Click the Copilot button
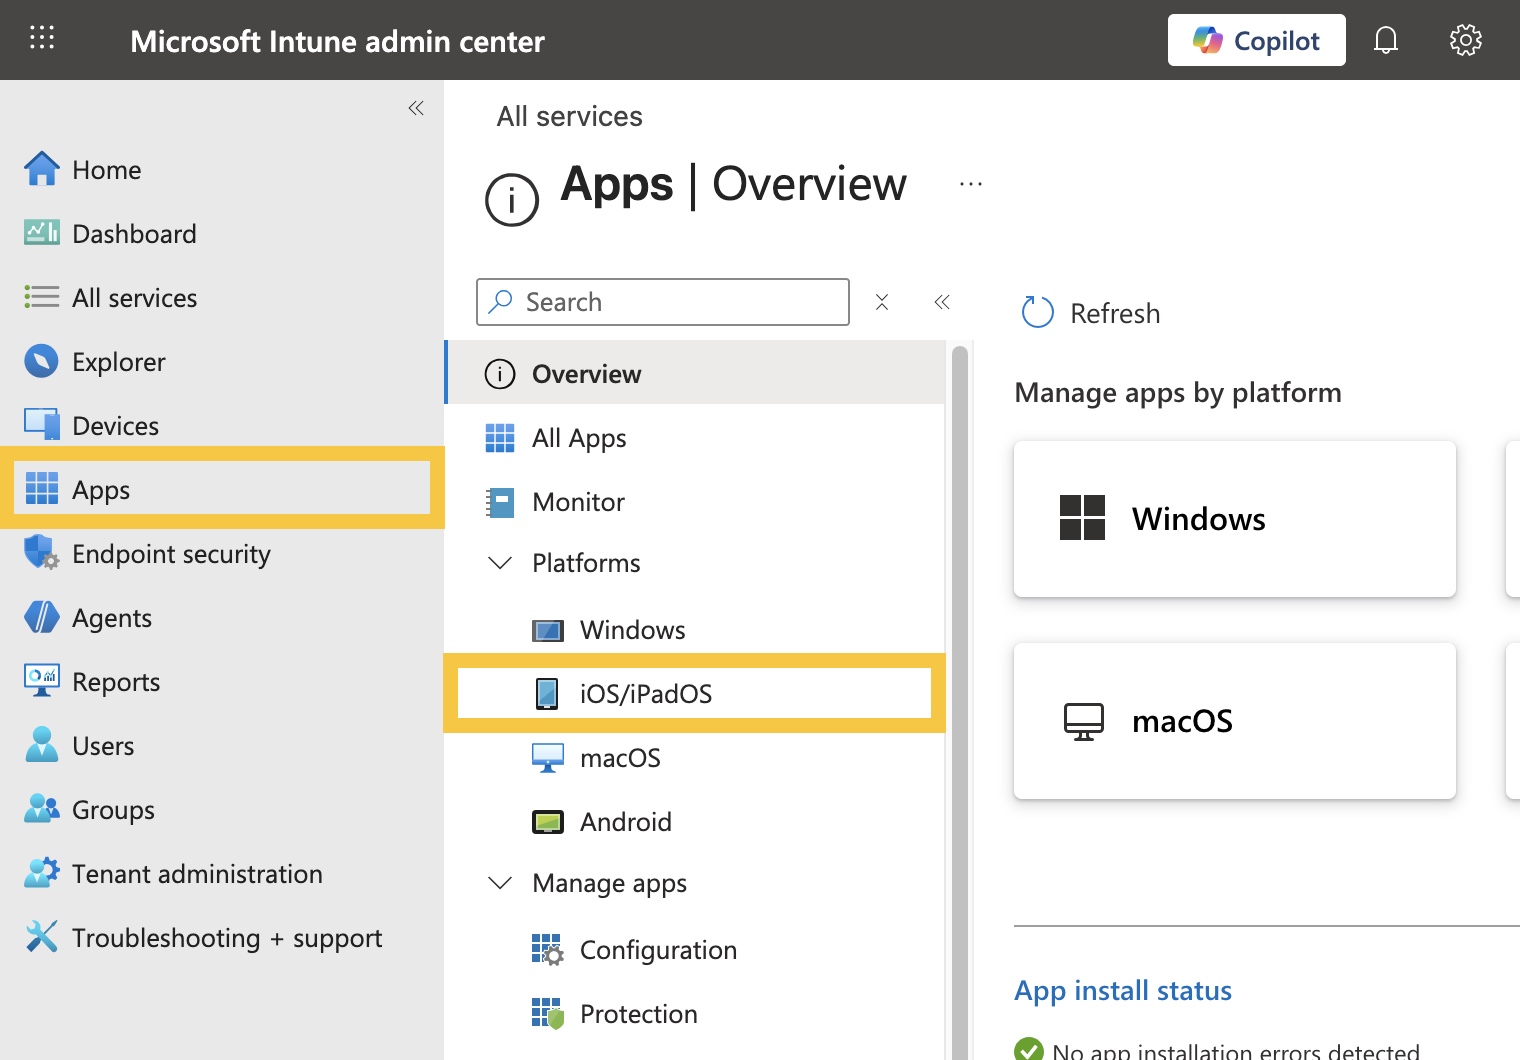Image resolution: width=1520 pixels, height=1060 pixels. coord(1256,40)
